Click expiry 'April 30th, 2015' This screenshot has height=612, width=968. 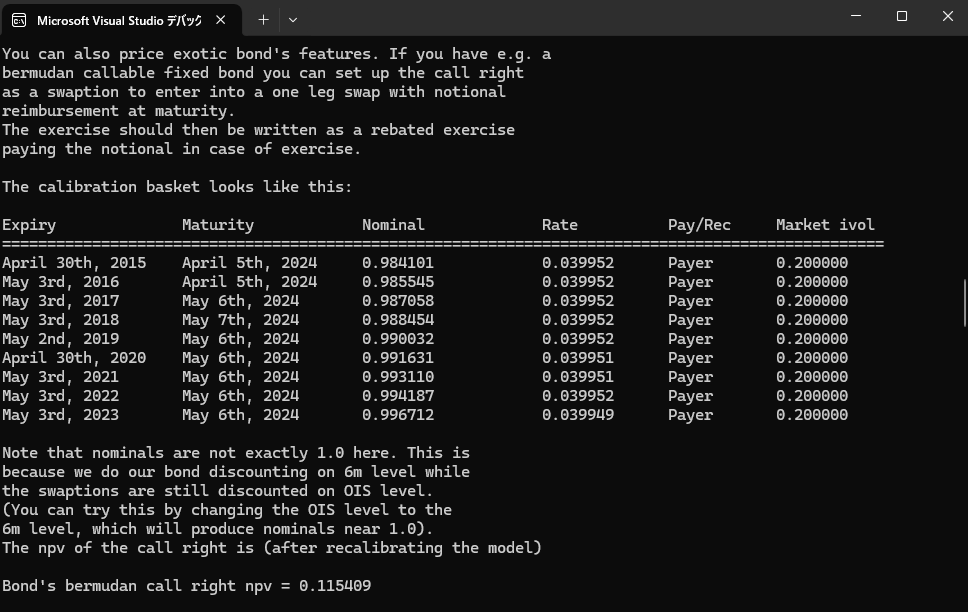[74, 263]
